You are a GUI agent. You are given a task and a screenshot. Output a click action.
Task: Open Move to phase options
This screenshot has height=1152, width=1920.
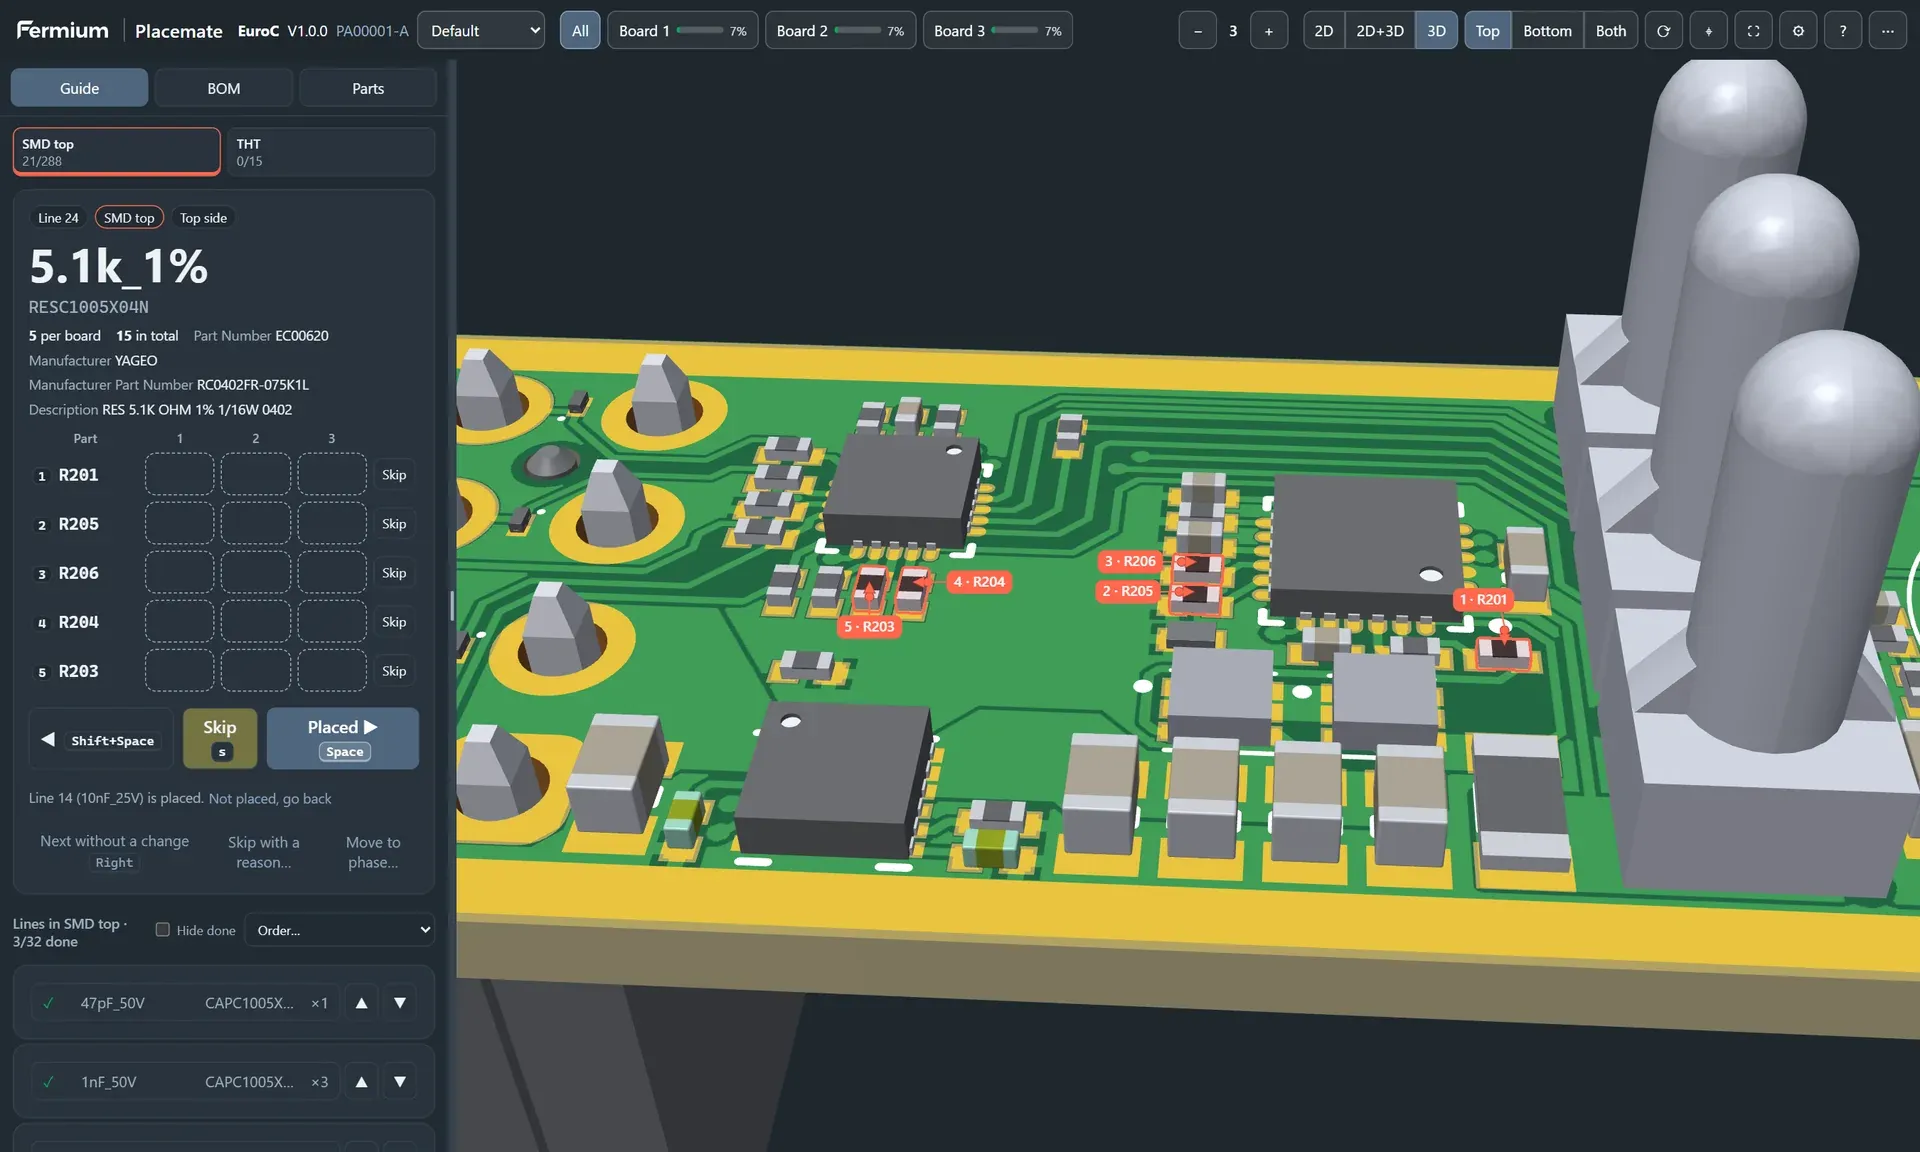point(373,852)
